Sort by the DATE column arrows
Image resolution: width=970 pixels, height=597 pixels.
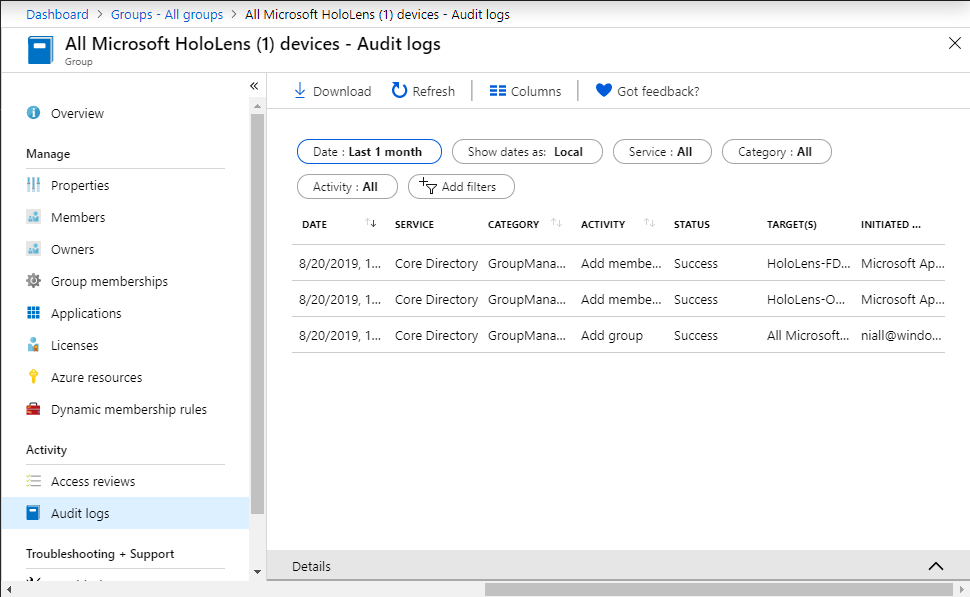(x=371, y=223)
